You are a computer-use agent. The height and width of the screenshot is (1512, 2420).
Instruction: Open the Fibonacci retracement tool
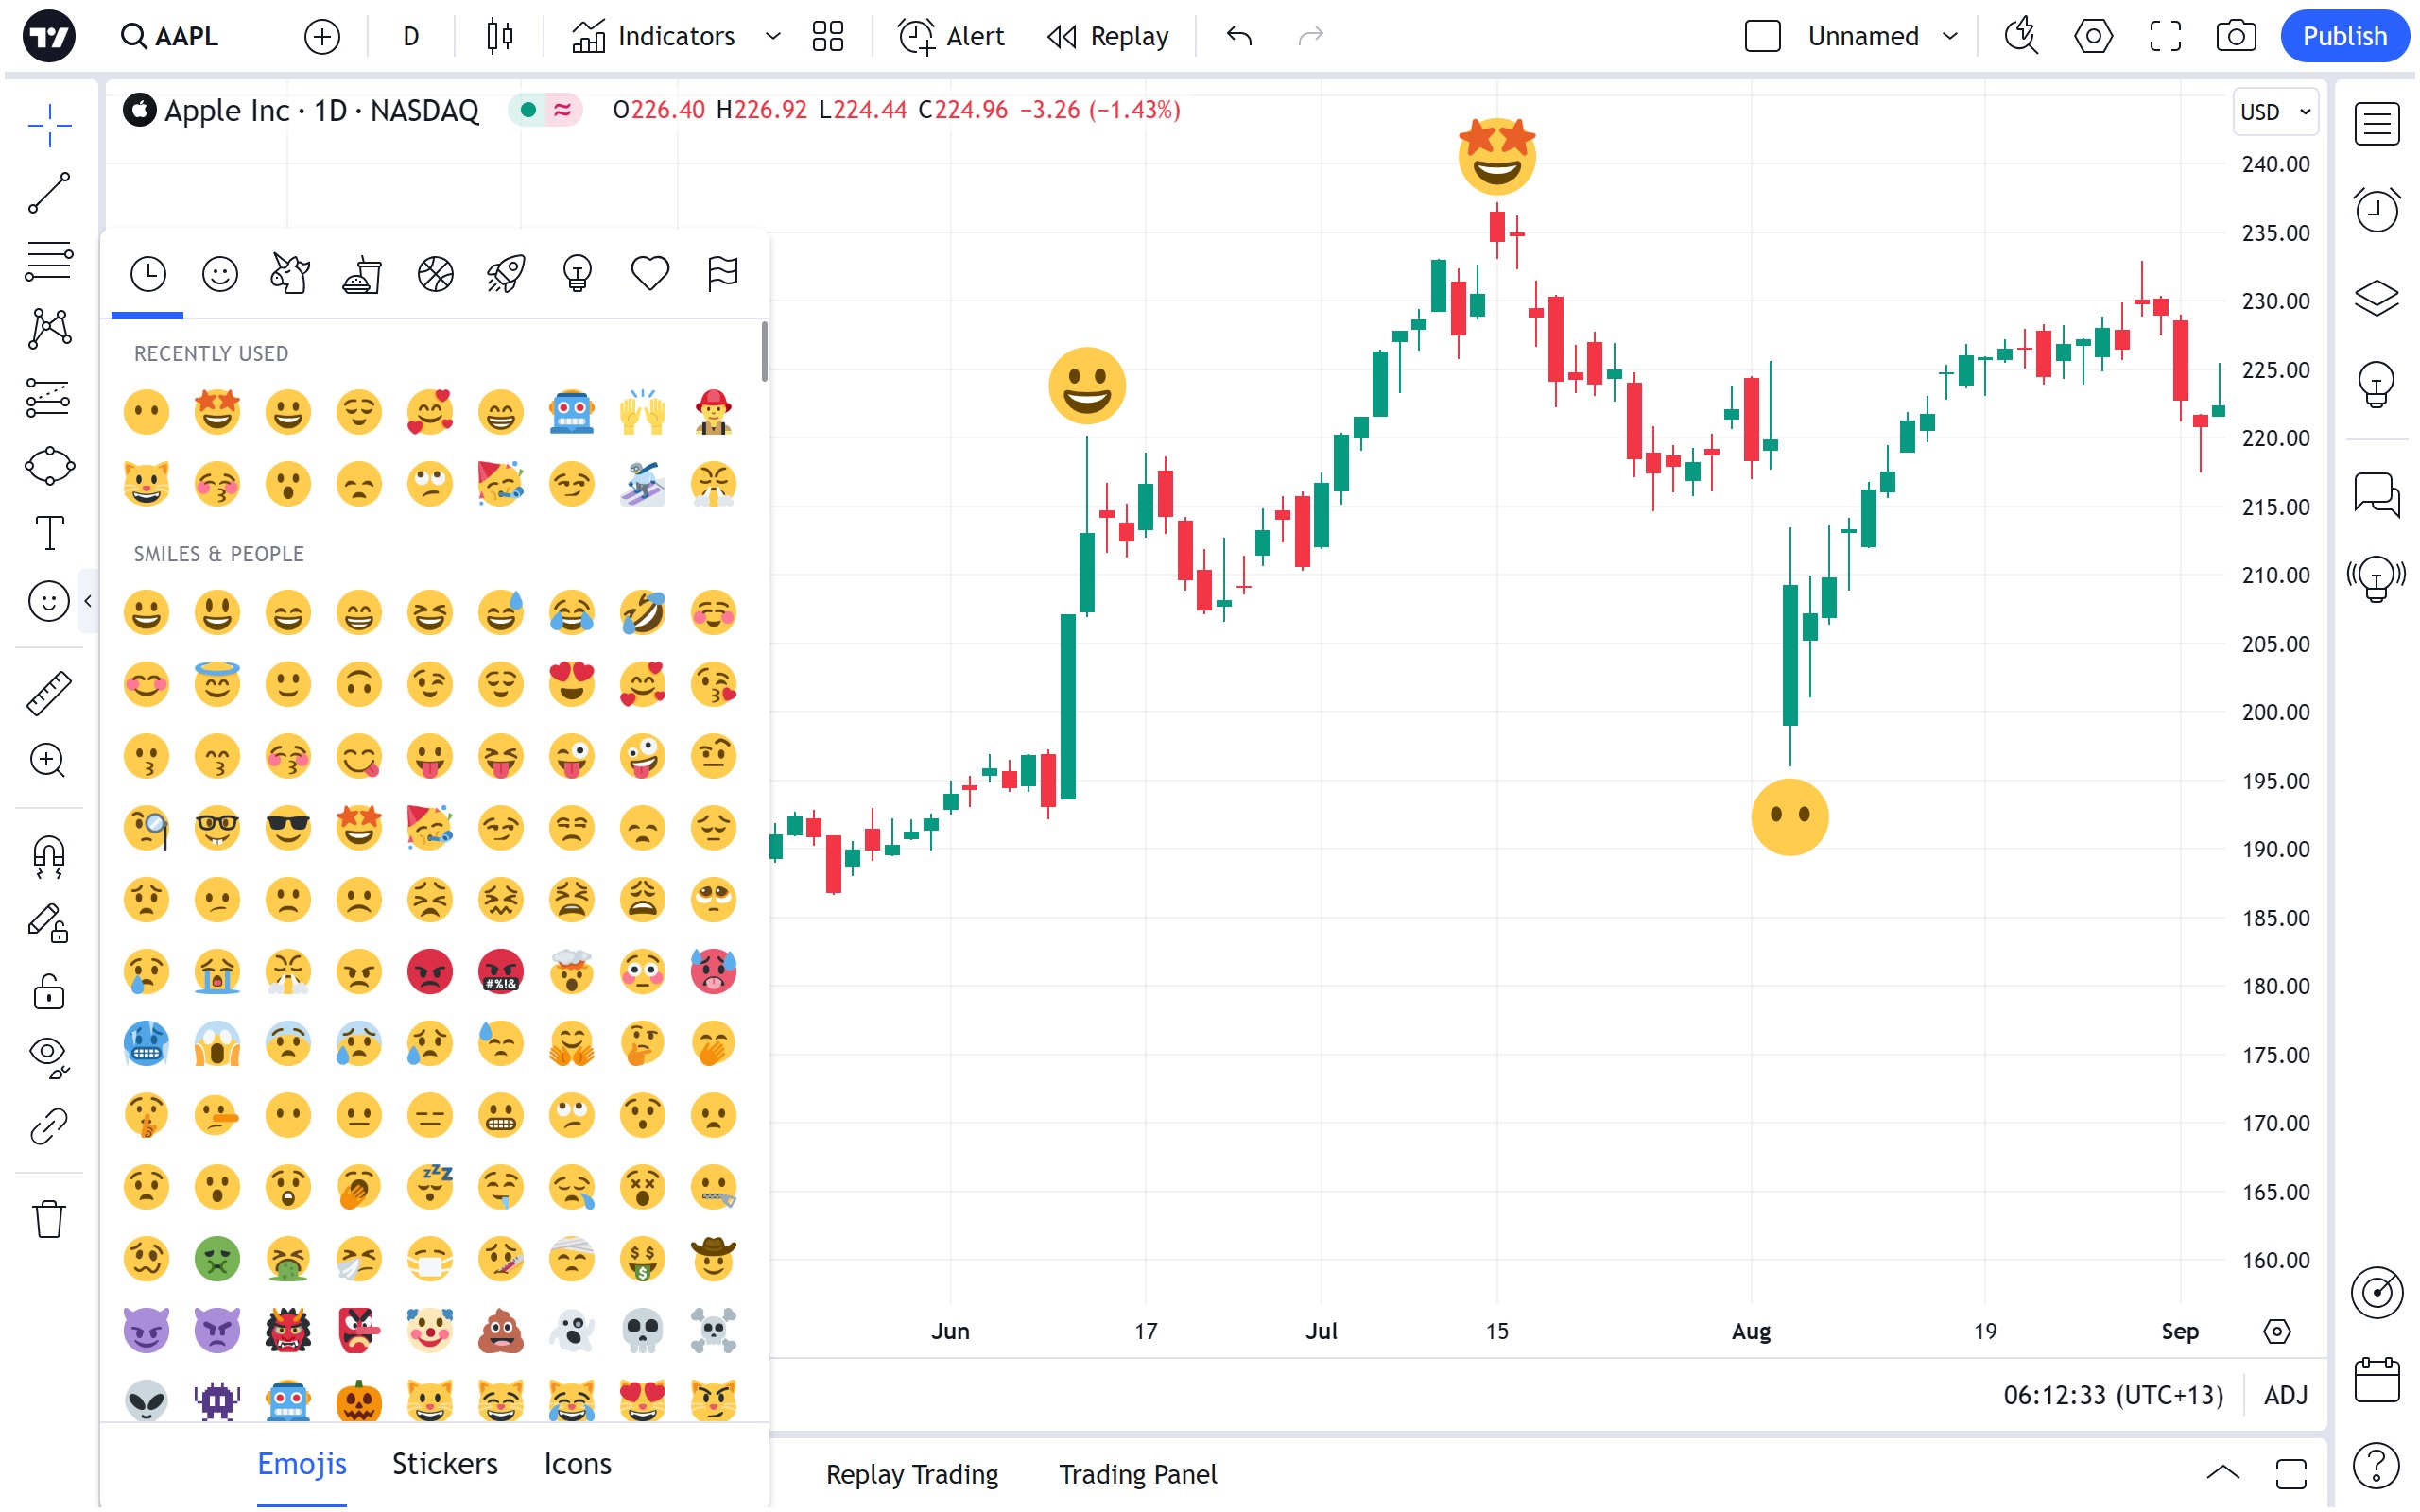click(48, 261)
